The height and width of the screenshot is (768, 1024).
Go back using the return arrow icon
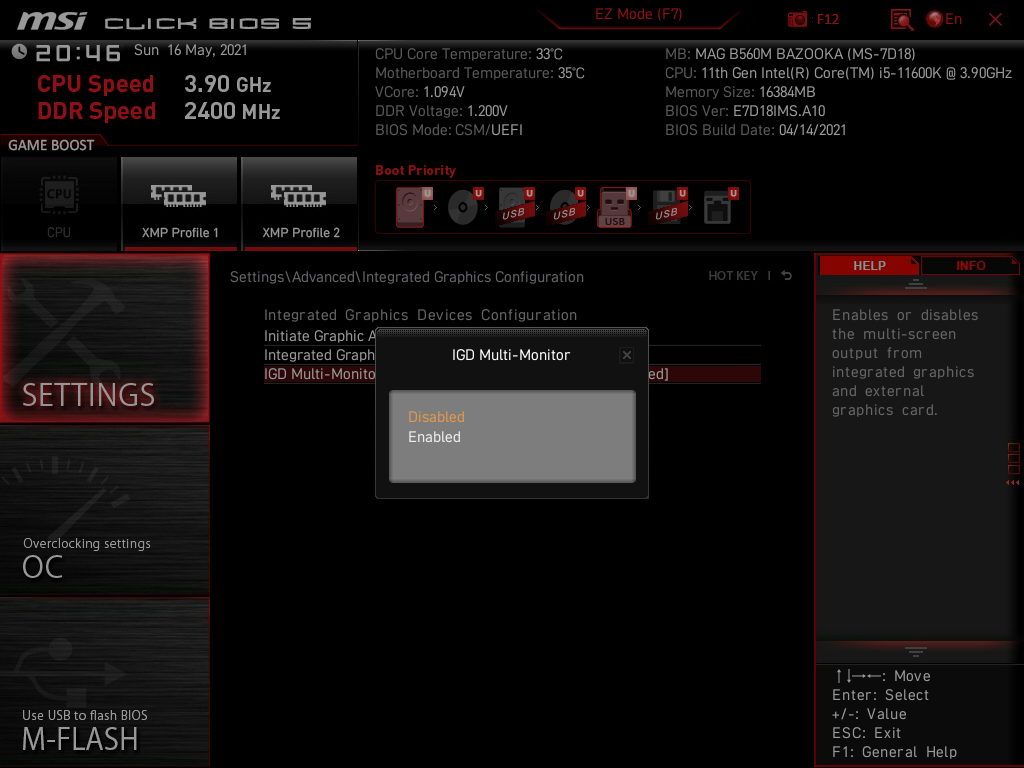(x=787, y=276)
